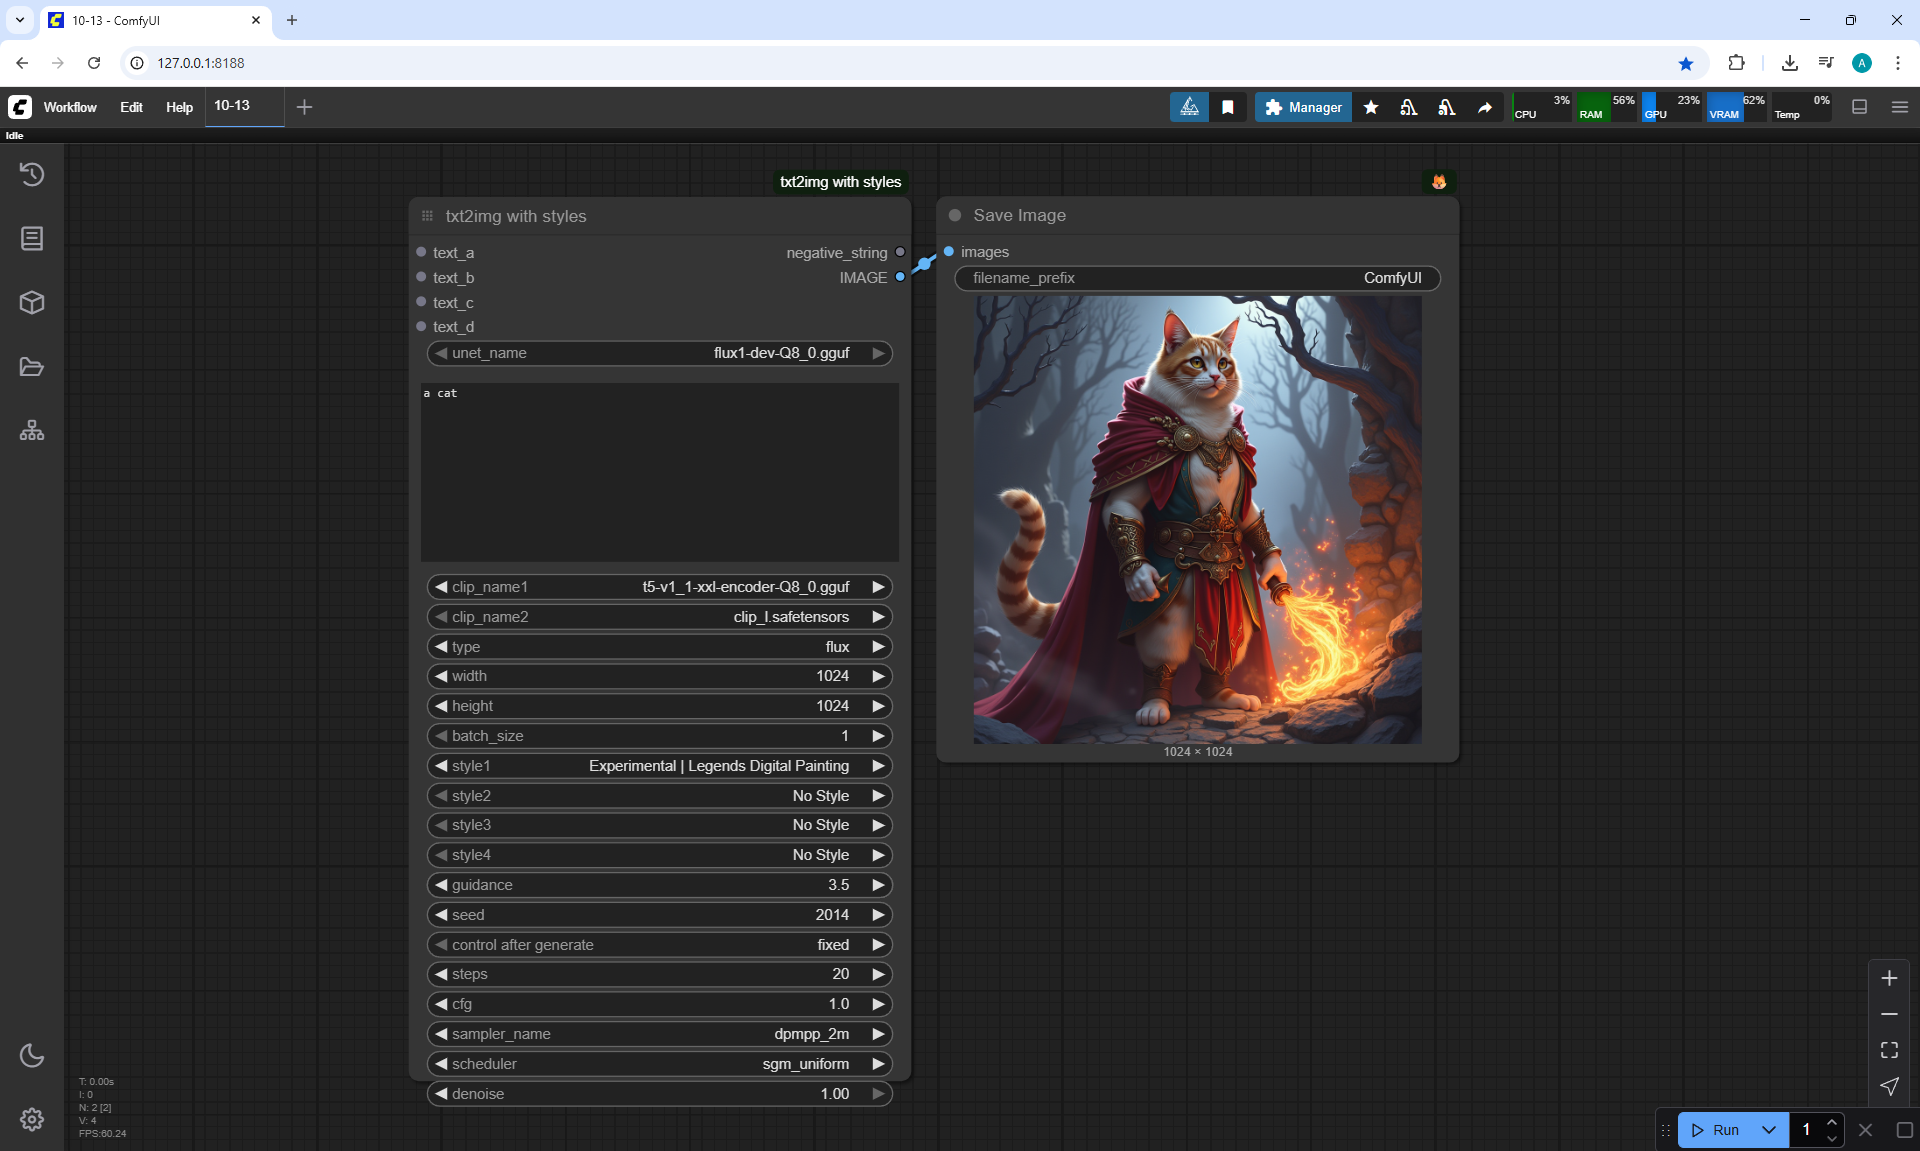
Task: Collapse the Save Image node dot
Action: point(955,215)
